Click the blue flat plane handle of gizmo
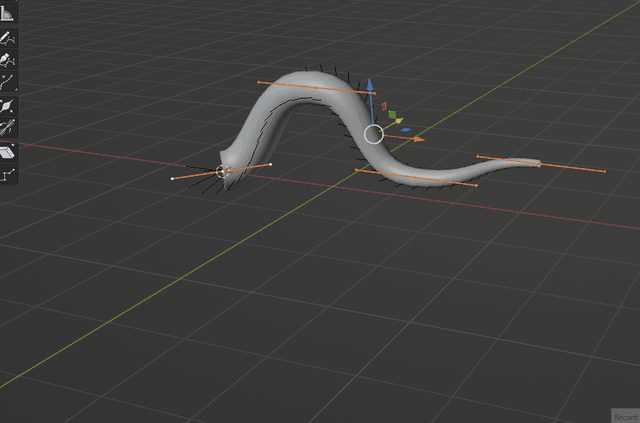 pyautogui.click(x=405, y=130)
